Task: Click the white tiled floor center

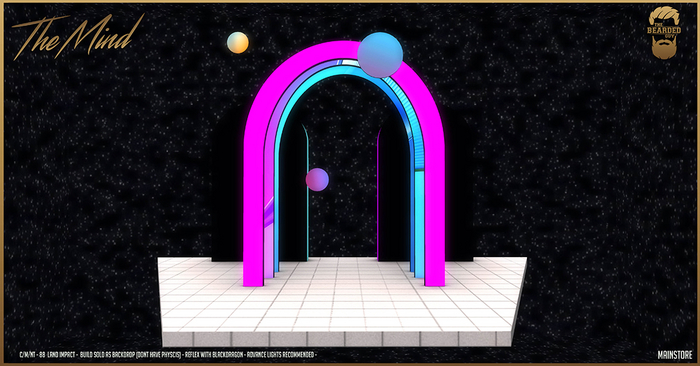Action: [342, 295]
